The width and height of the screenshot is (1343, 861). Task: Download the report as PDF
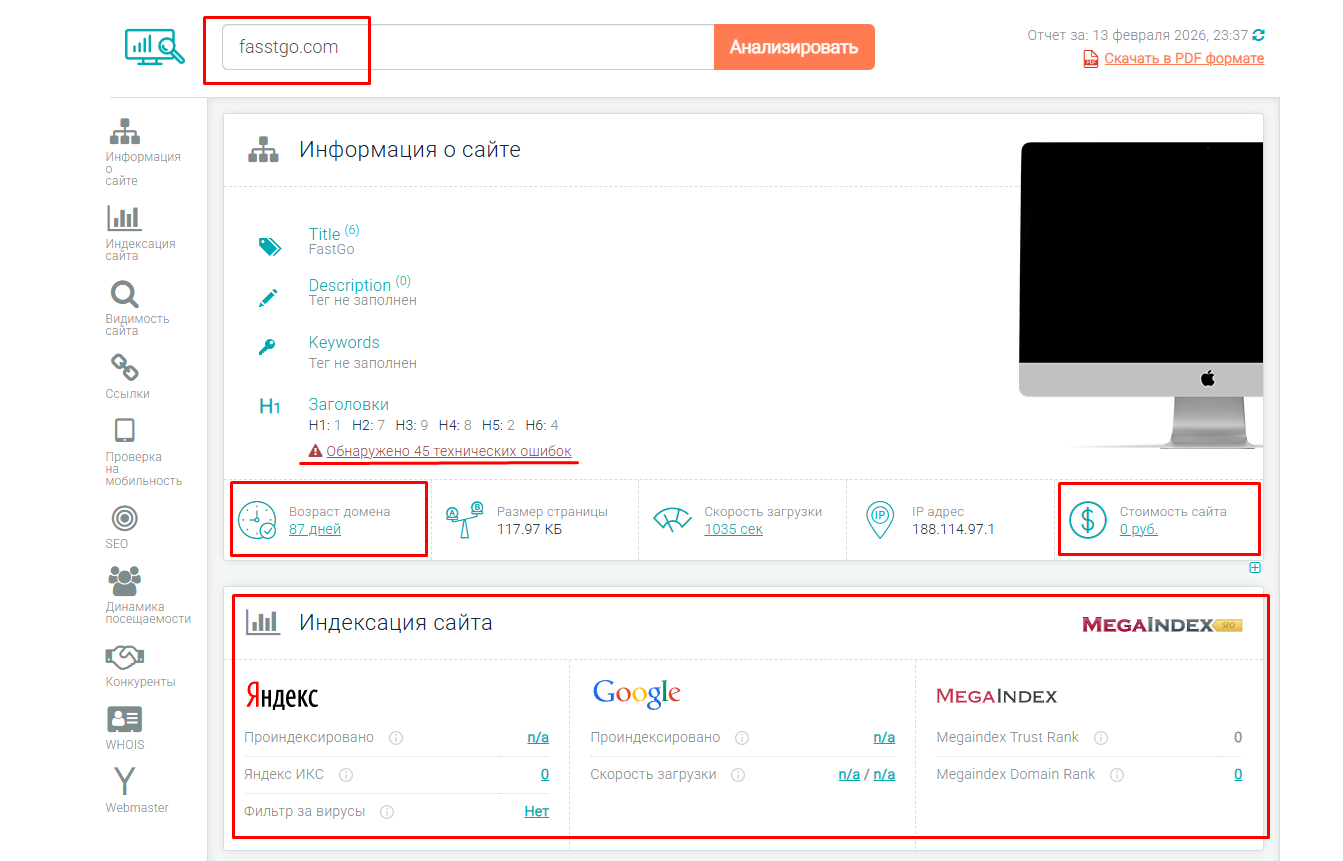(1183, 58)
